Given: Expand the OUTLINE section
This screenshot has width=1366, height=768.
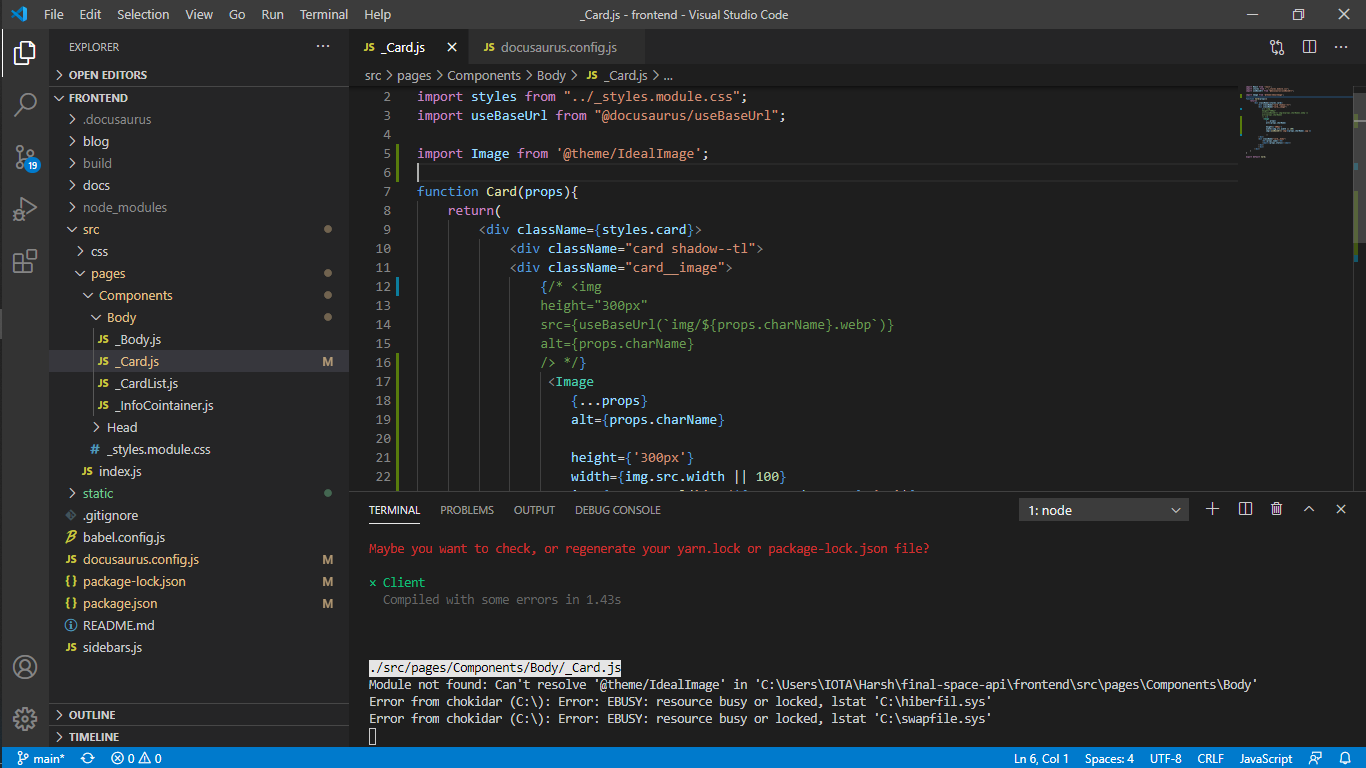Looking at the screenshot, I should (90, 714).
